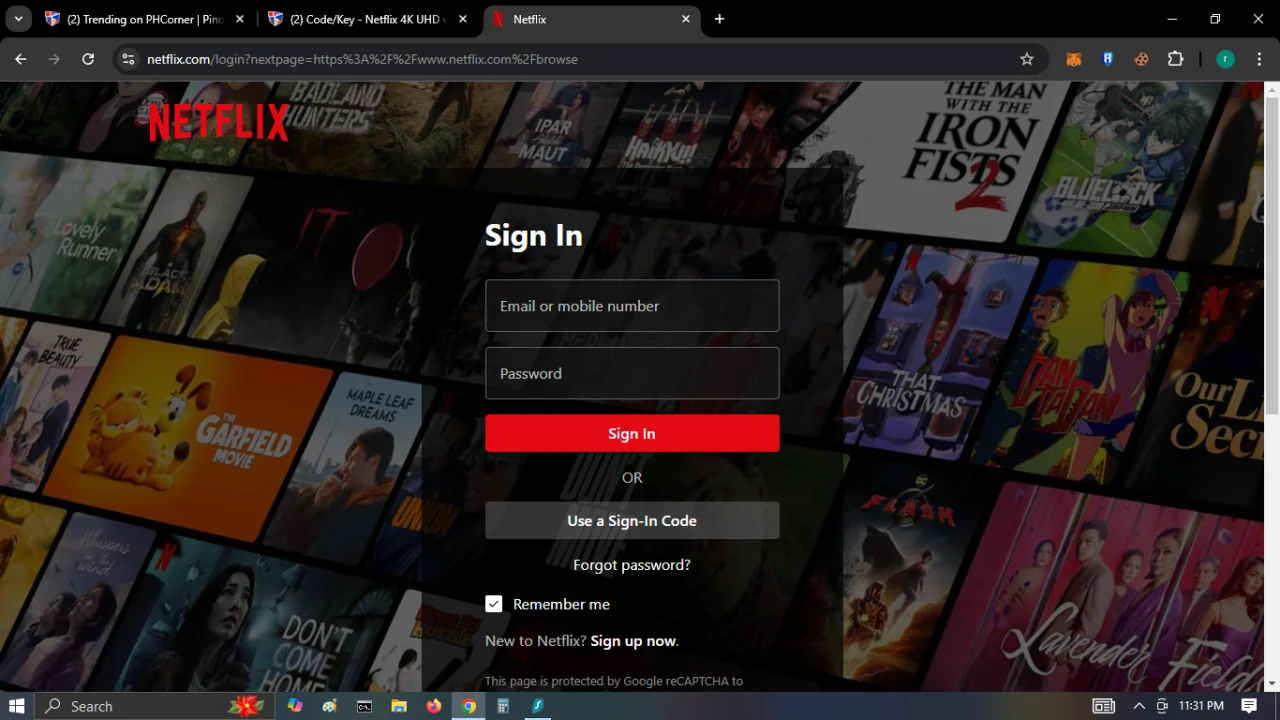
Task: Open the blue shield extension icon
Action: (1108, 59)
